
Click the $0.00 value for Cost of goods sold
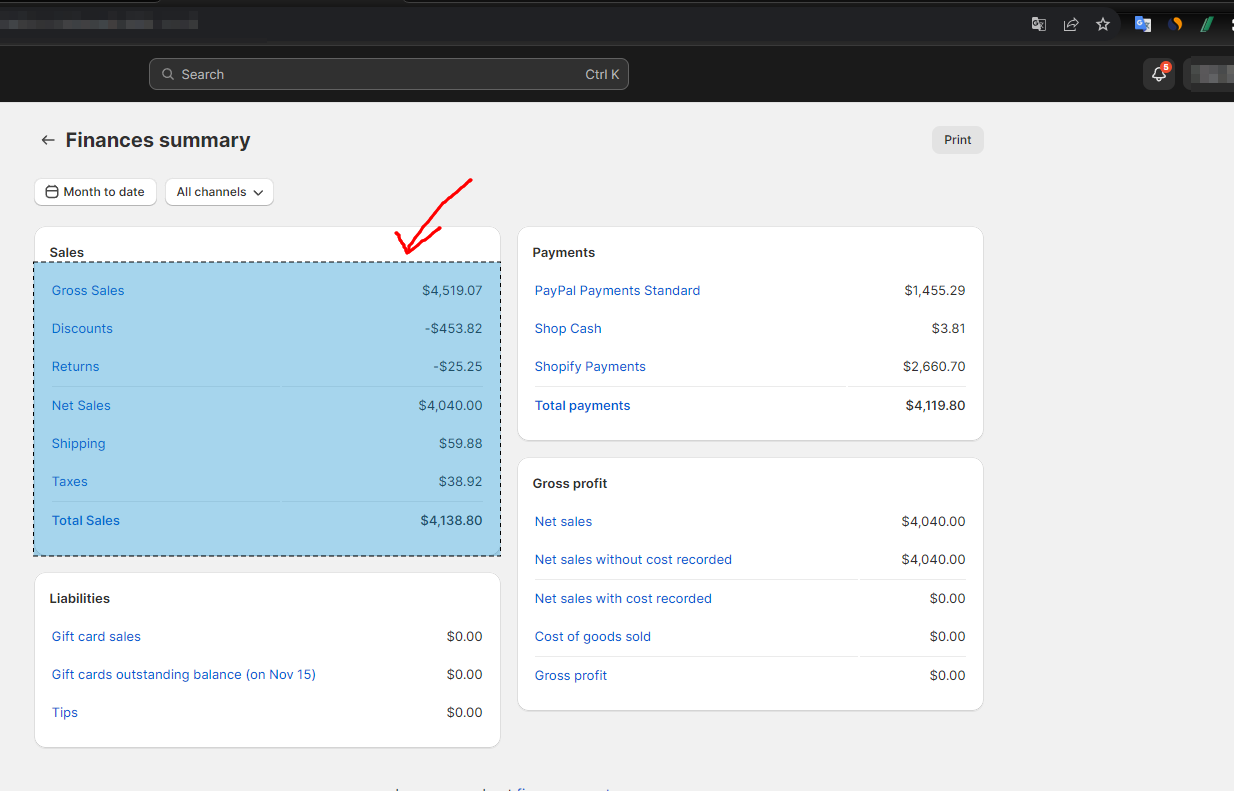pyautogui.click(x=948, y=637)
